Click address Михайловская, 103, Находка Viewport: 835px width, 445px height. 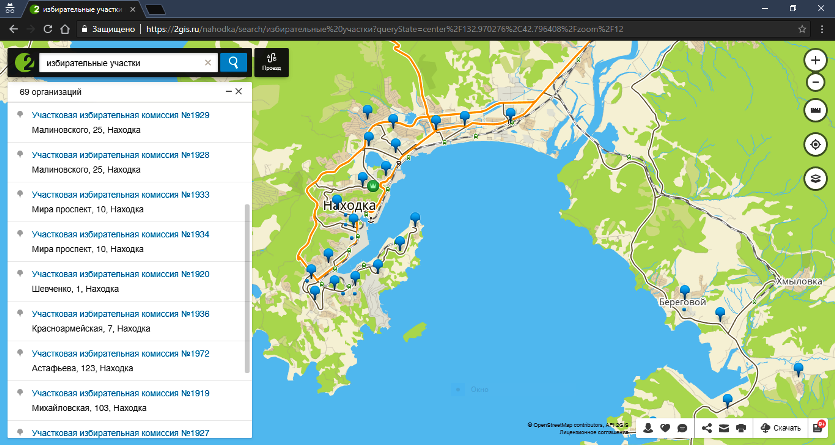[89, 408]
